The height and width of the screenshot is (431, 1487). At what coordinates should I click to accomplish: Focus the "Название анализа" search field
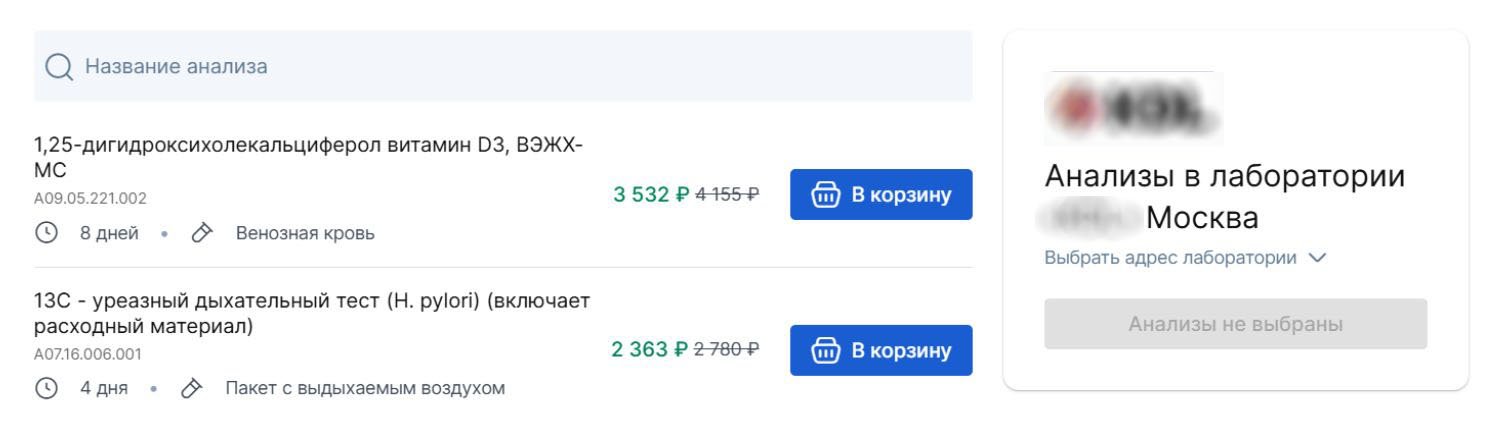point(500,67)
